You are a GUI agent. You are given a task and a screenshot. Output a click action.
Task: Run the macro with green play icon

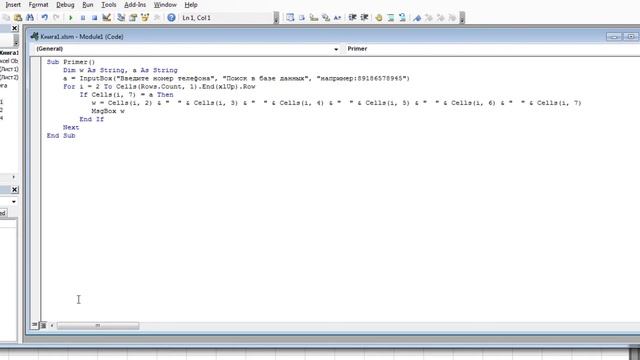pos(71,18)
